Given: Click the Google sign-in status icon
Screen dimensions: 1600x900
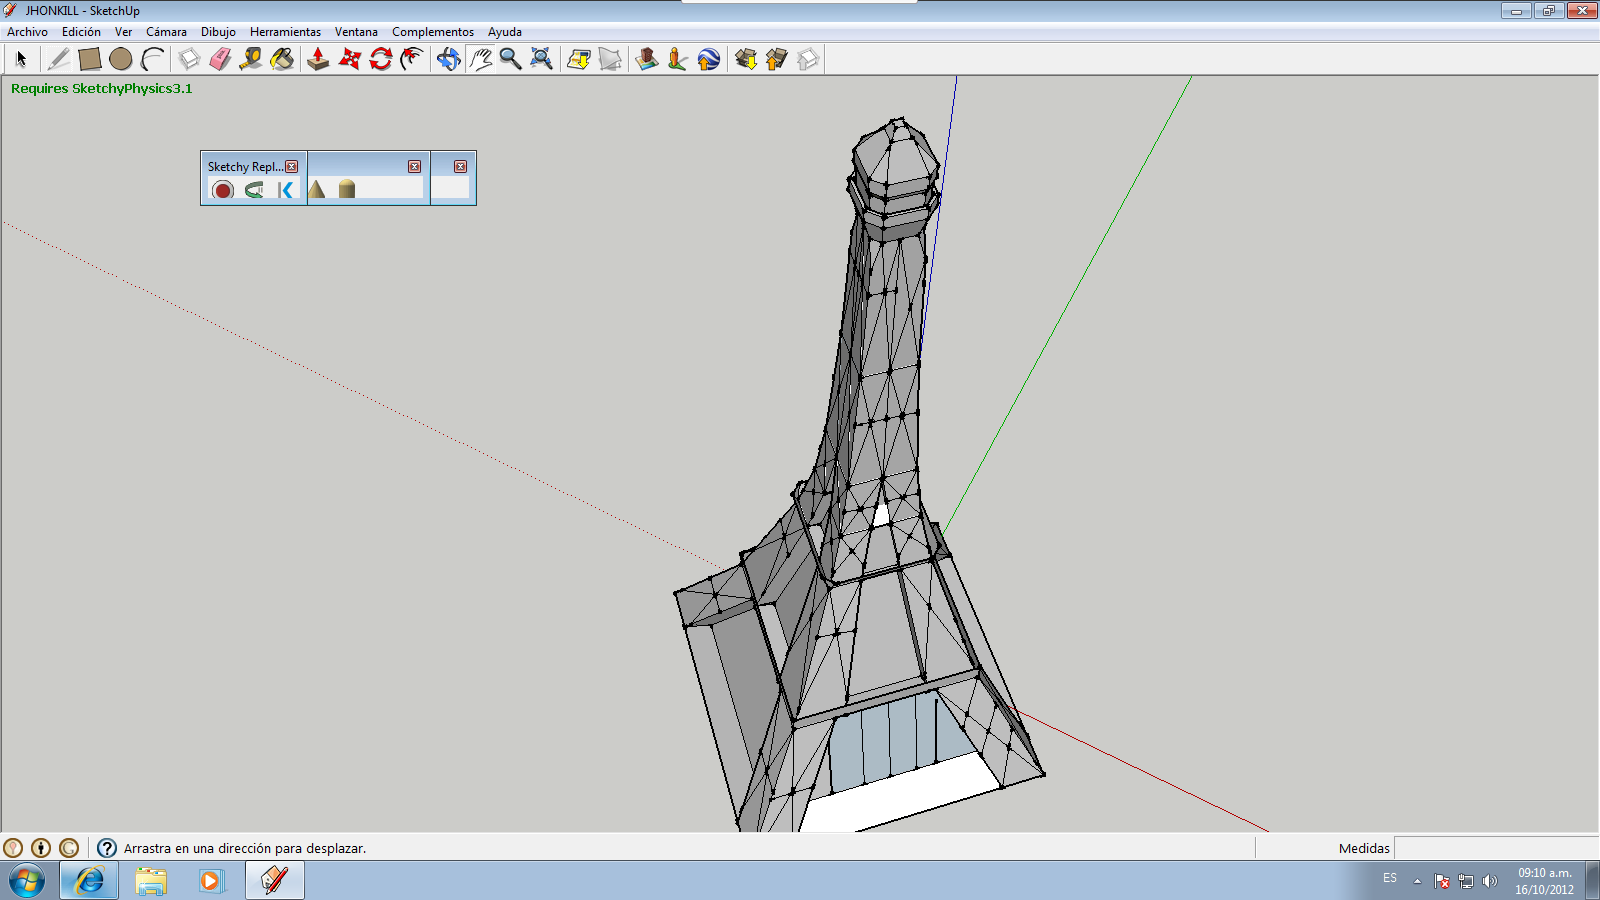Looking at the screenshot, I should click(69, 848).
